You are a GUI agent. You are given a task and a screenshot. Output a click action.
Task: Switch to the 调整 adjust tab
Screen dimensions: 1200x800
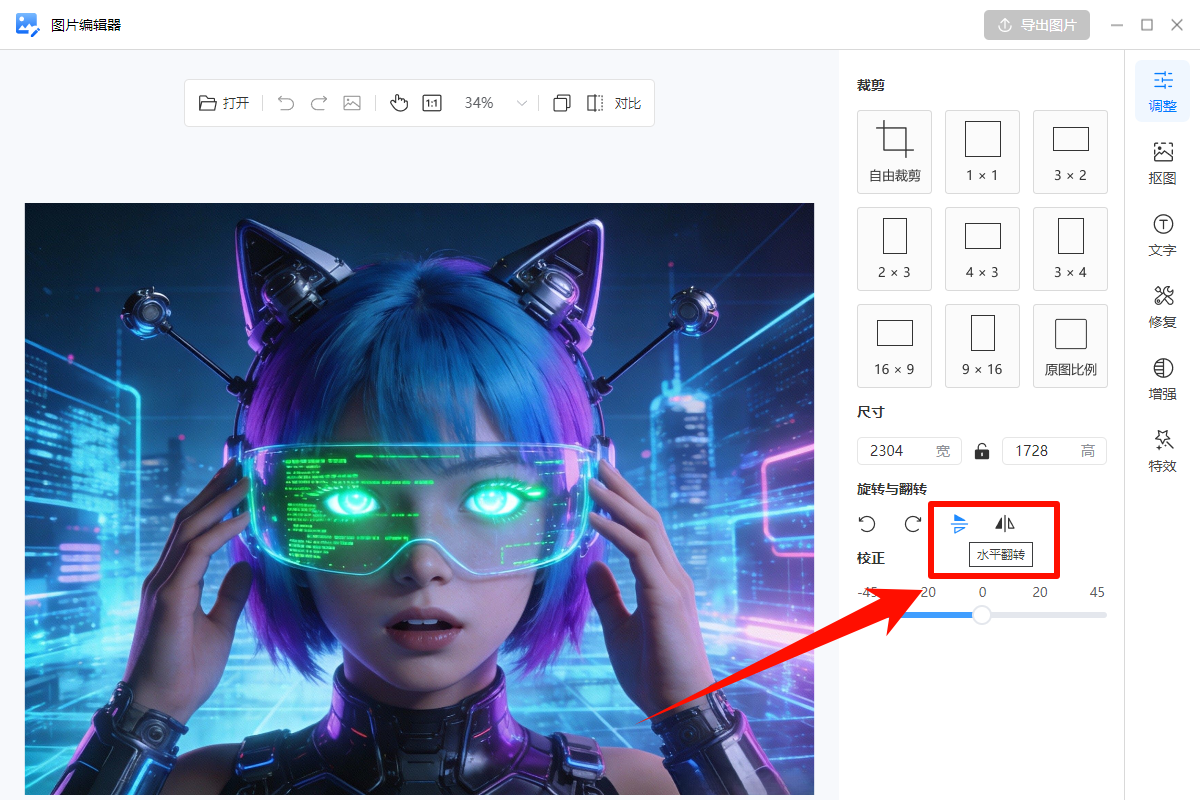(x=1162, y=91)
